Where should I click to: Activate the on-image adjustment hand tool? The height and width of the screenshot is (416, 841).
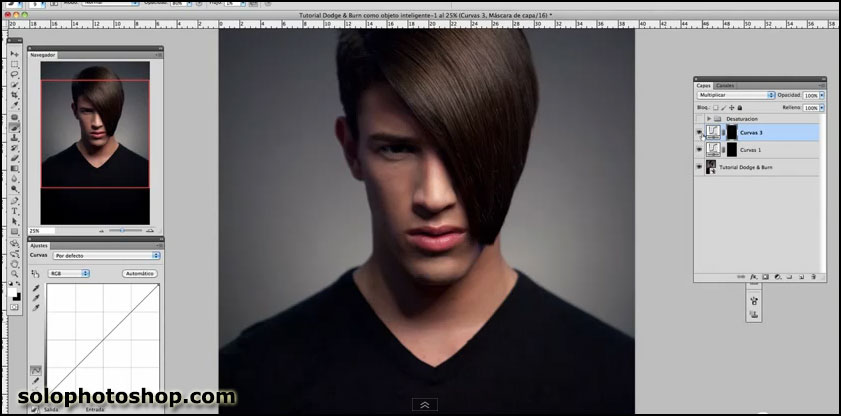(35, 273)
